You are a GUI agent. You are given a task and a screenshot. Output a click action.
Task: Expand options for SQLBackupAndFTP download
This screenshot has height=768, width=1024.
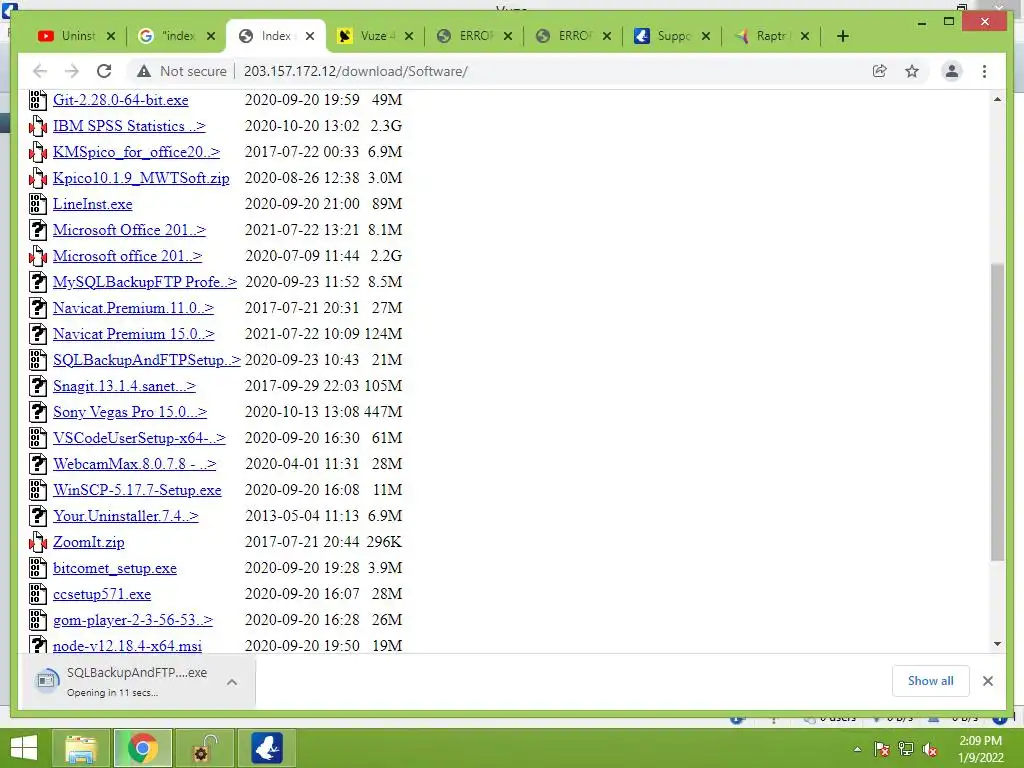pos(232,682)
